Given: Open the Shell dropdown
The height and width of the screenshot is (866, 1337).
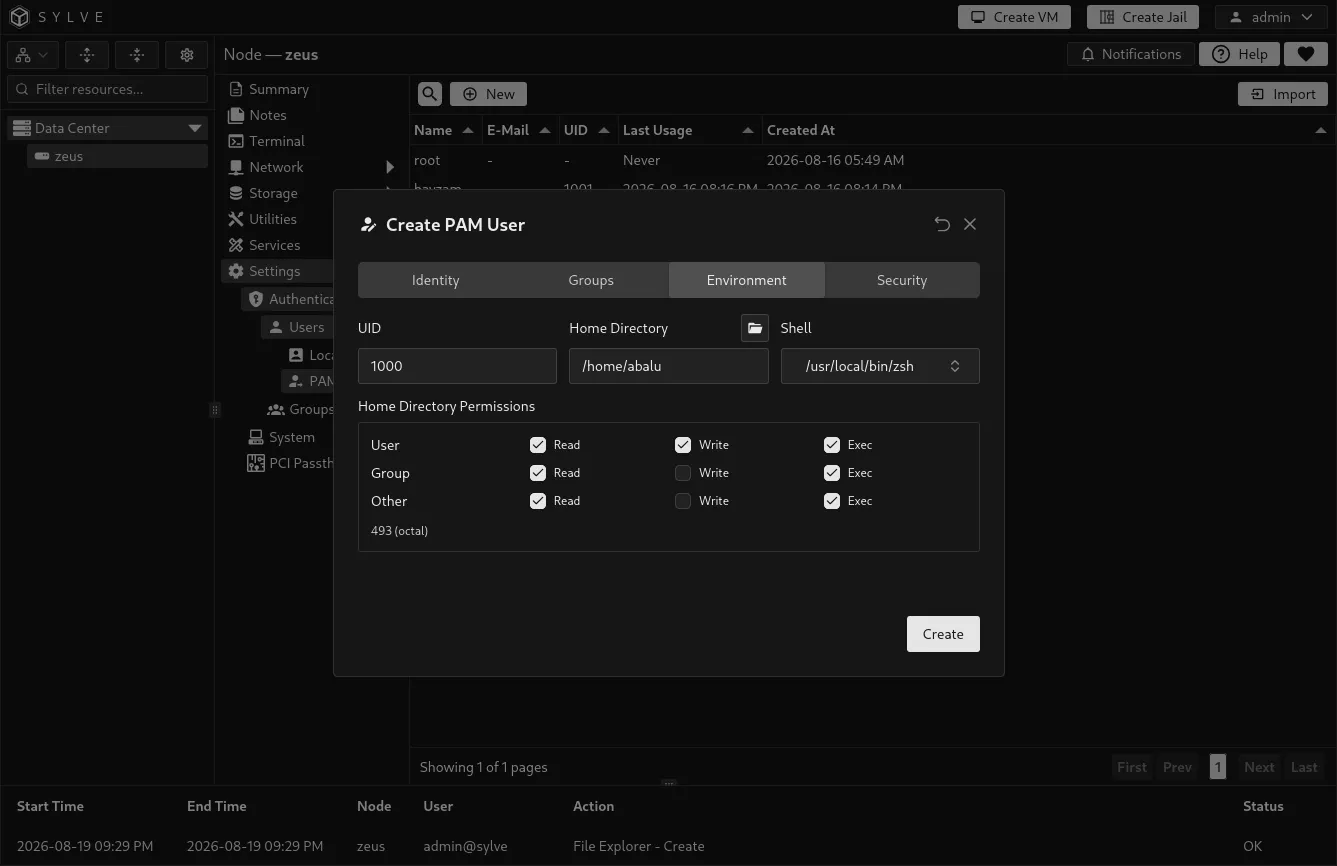Looking at the screenshot, I should 880,366.
